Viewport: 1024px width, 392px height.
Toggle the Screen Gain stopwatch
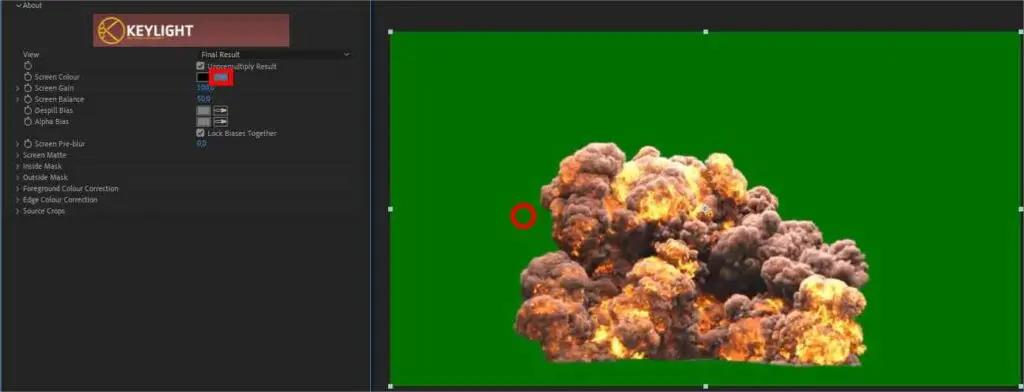click(x=28, y=88)
